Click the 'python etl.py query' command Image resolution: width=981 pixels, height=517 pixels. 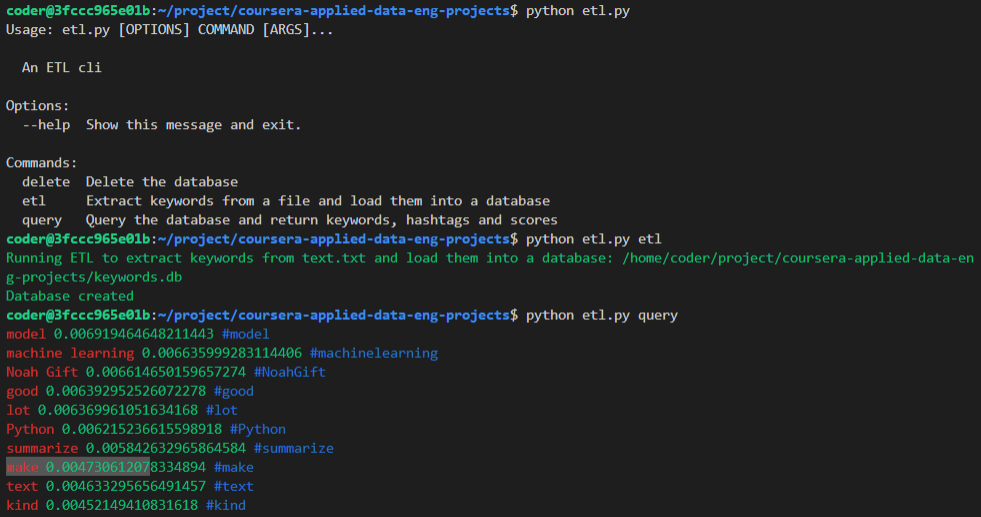(602, 315)
